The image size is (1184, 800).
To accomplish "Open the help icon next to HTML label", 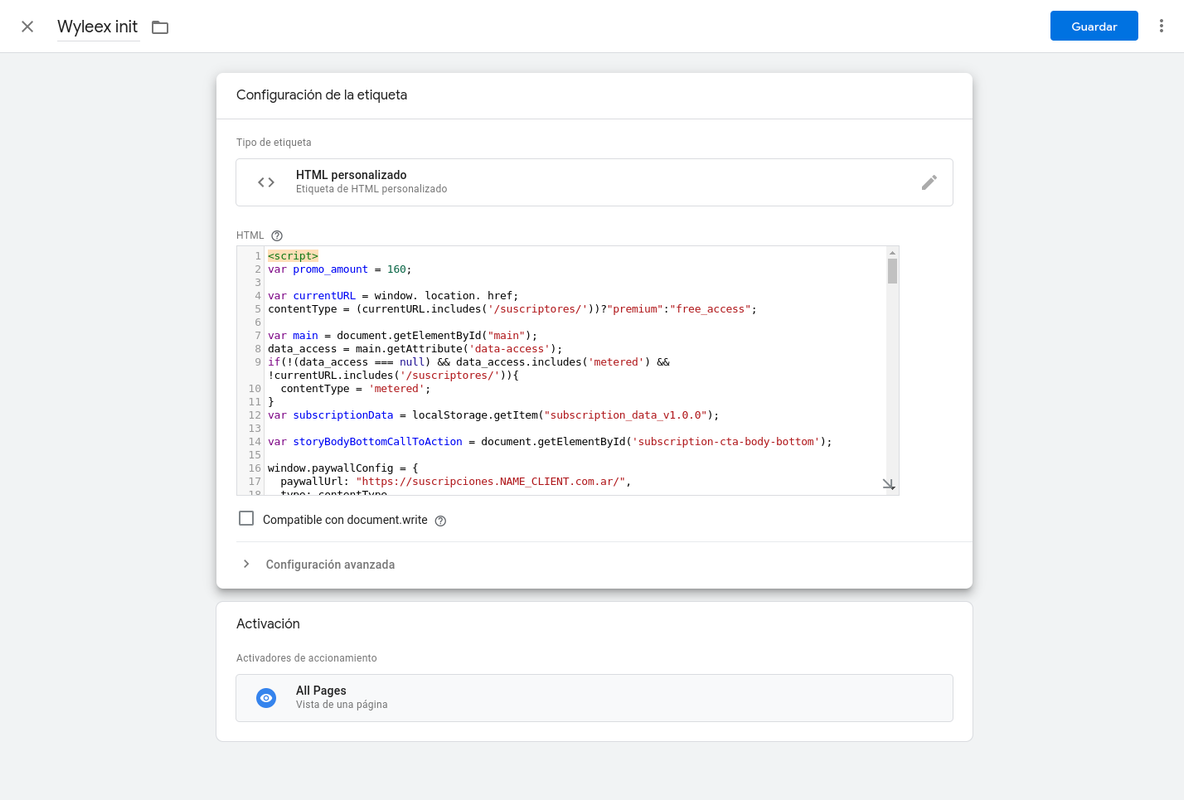I will tap(277, 236).
